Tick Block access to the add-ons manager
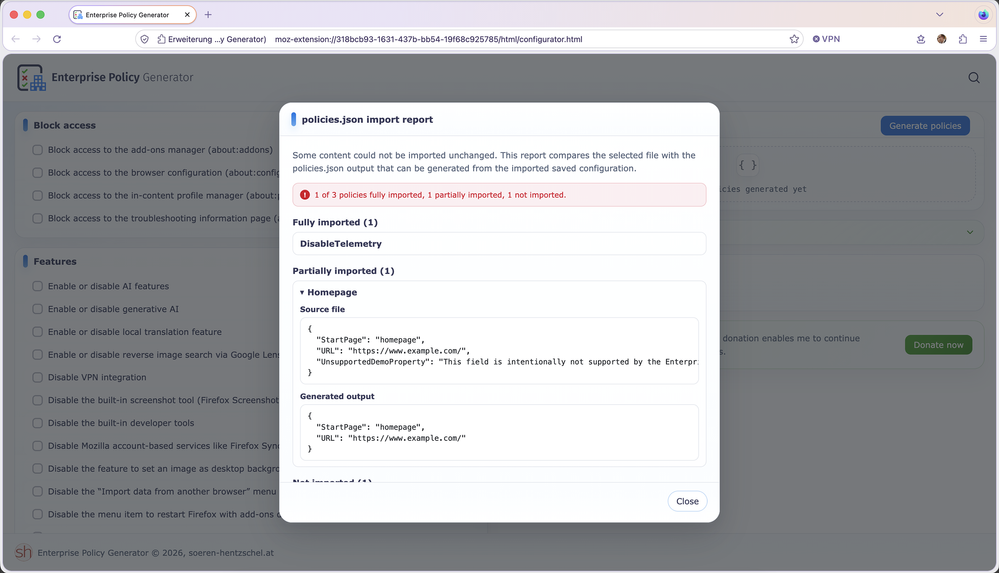Viewport: 999px width, 573px height. 38,150
